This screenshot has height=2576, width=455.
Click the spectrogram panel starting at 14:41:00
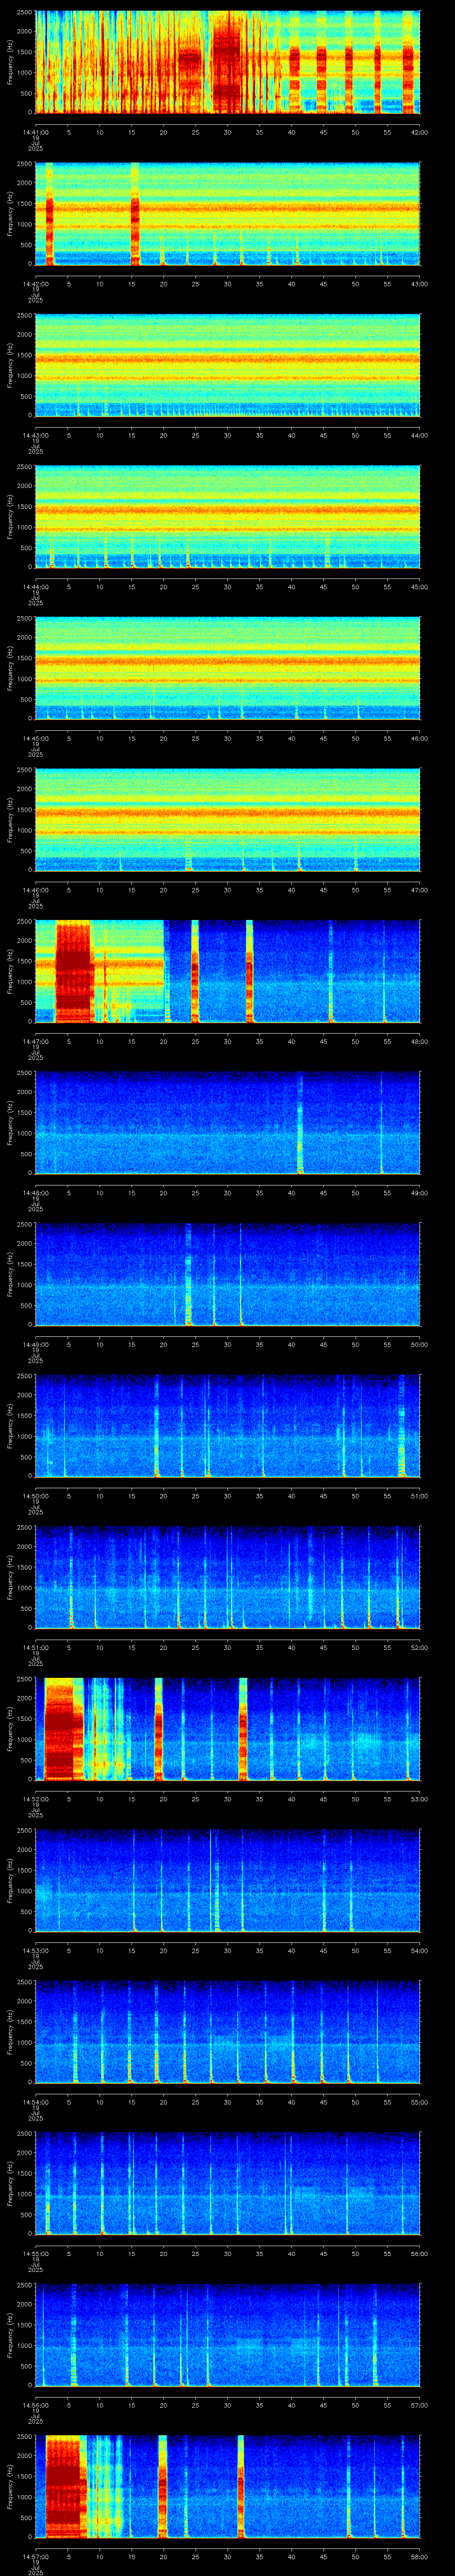[x=227, y=62]
